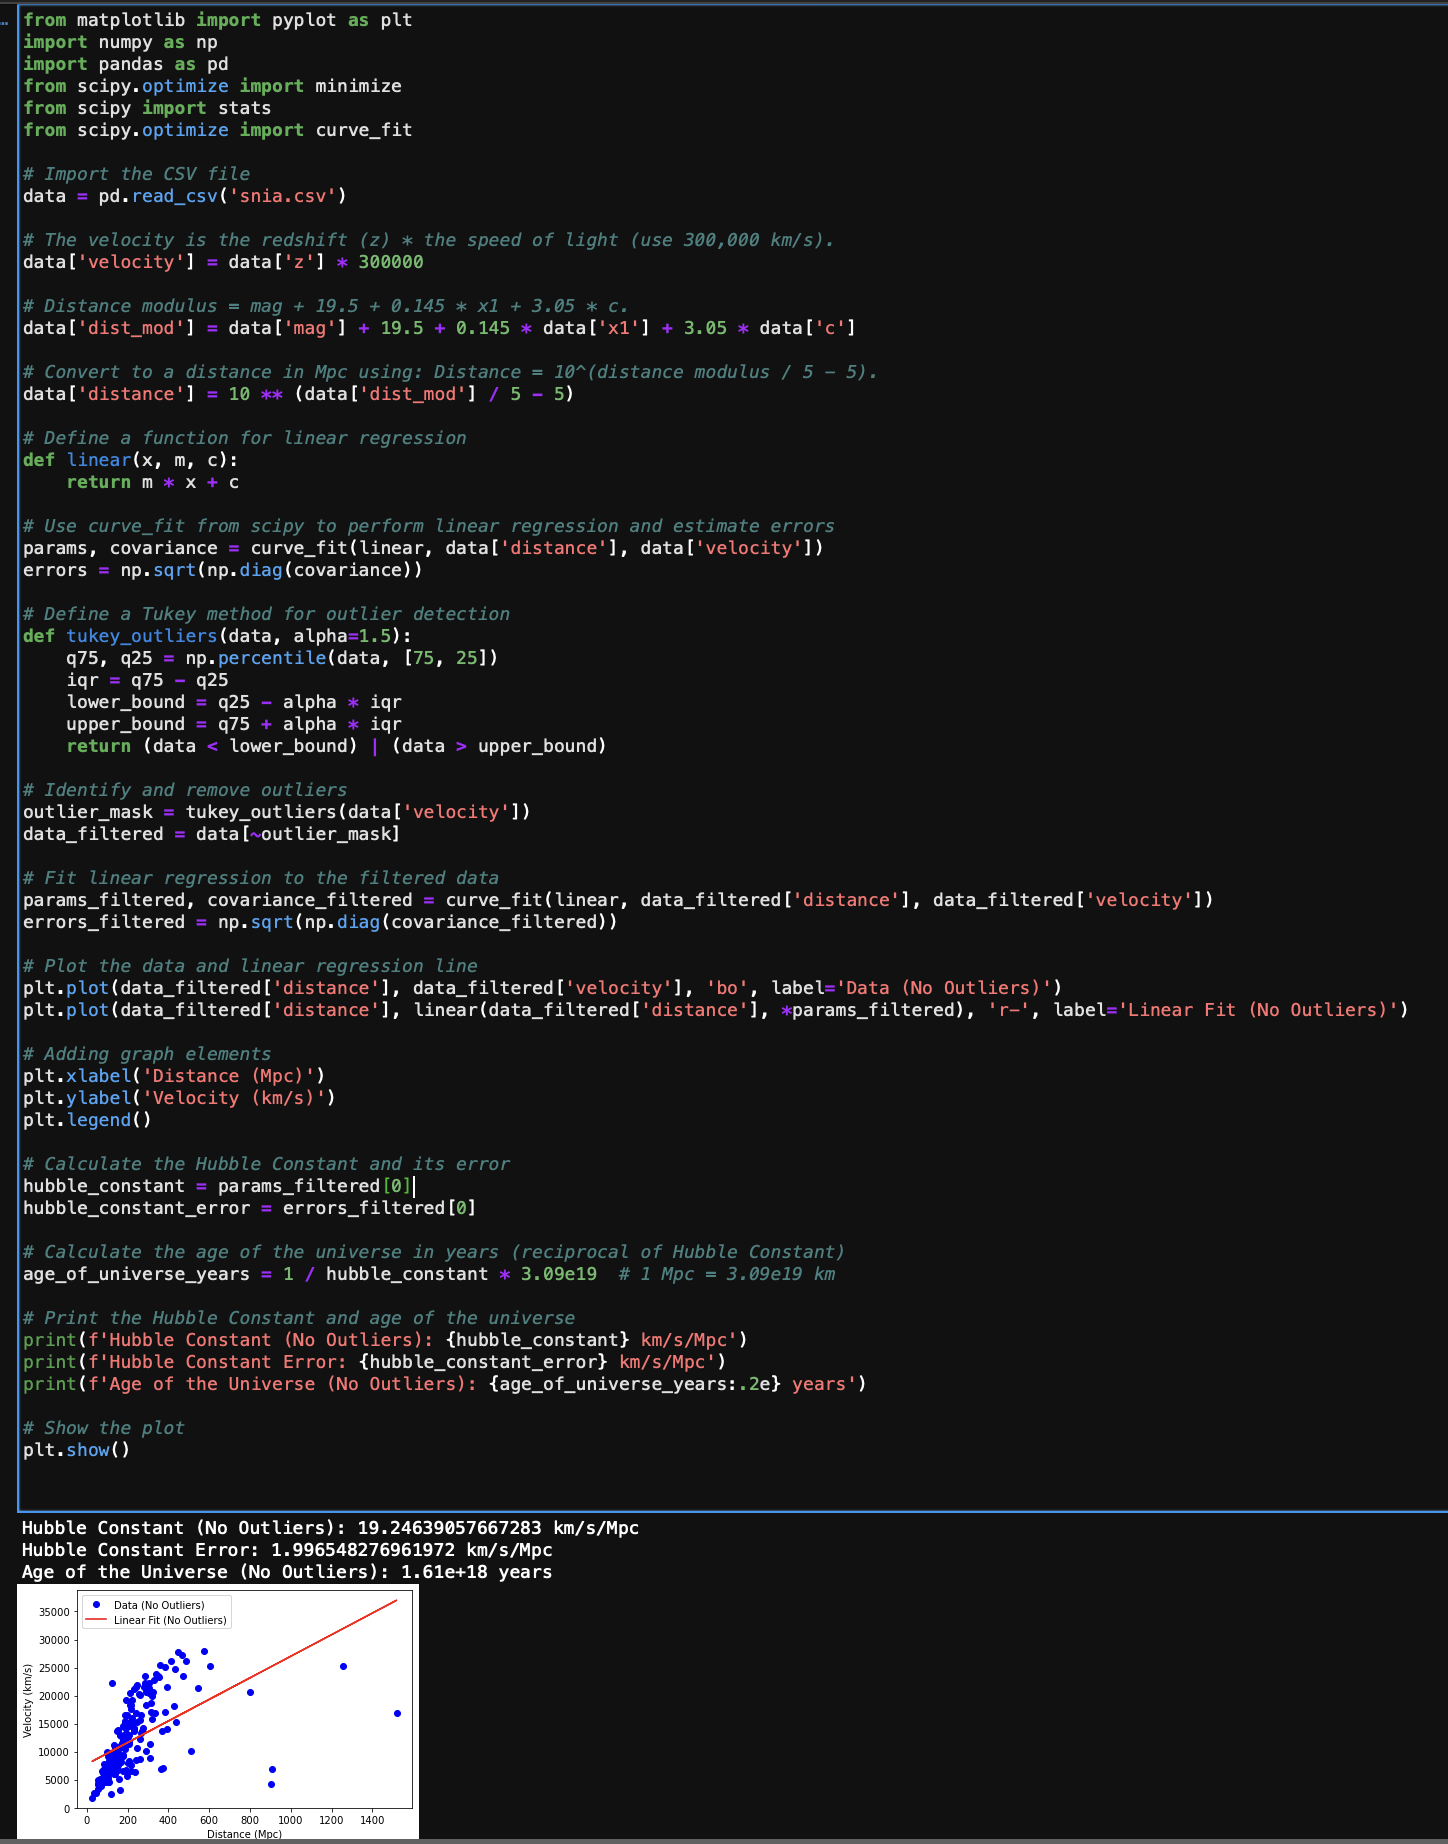Click the "q75, q25 = np.percentile" line
The width and height of the screenshot is (1448, 1844).
pyautogui.click(x=282, y=658)
